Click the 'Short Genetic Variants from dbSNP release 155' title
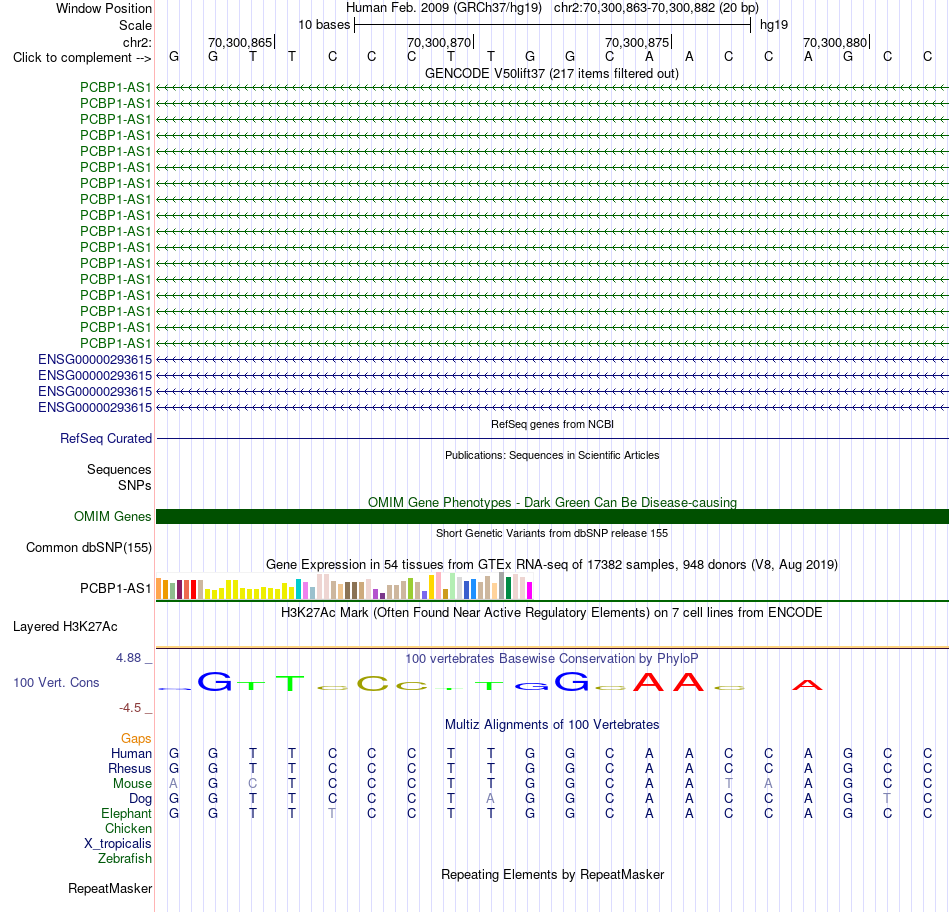The height and width of the screenshot is (912, 950). (x=552, y=533)
